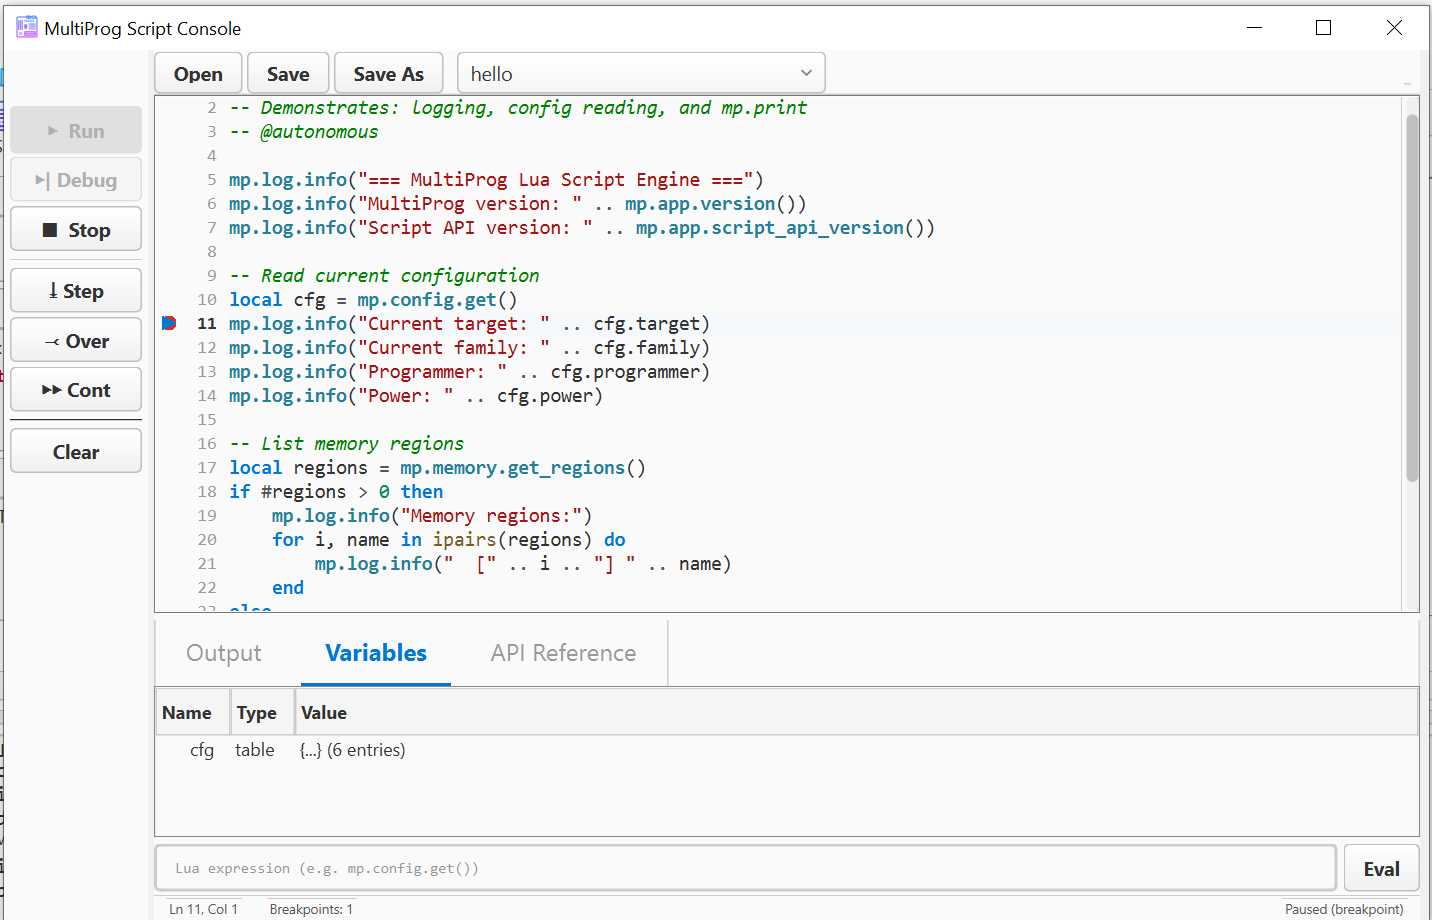The width and height of the screenshot is (1432, 920).
Task: Step Over the current line
Action: (x=76, y=341)
